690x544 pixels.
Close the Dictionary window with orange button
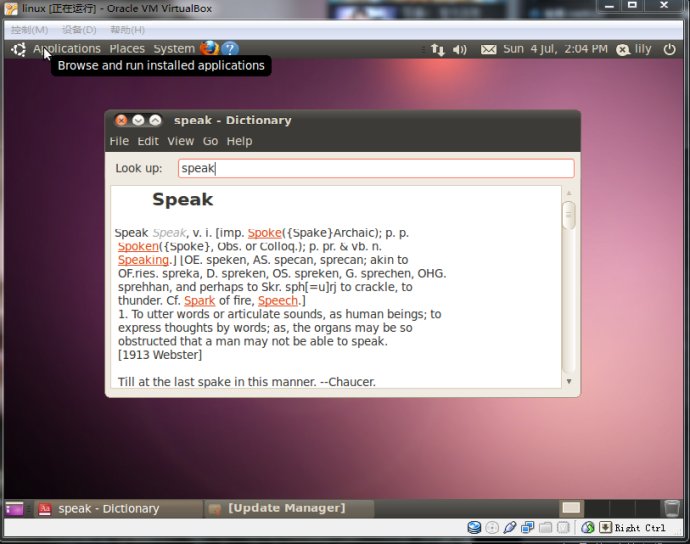[x=121, y=120]
